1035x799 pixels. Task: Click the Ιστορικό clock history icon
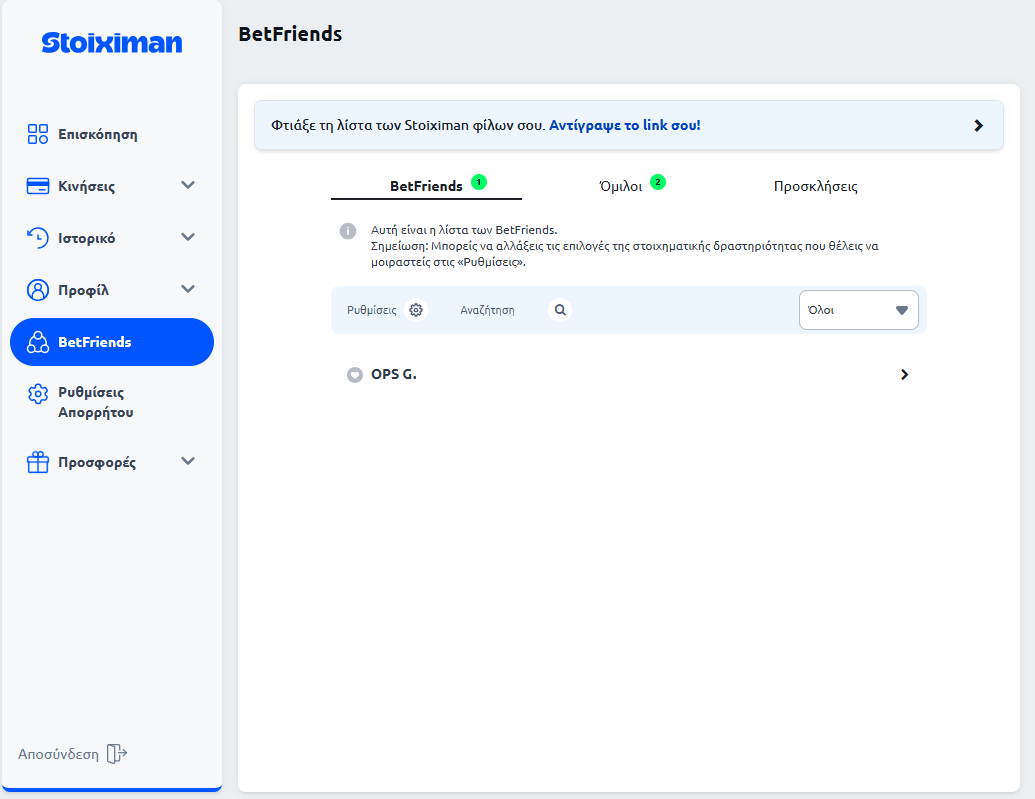click(x=38, y=238)
